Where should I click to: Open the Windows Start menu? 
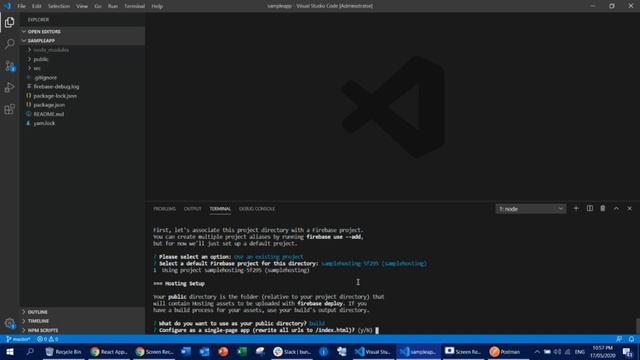click(x=9, y=352)
